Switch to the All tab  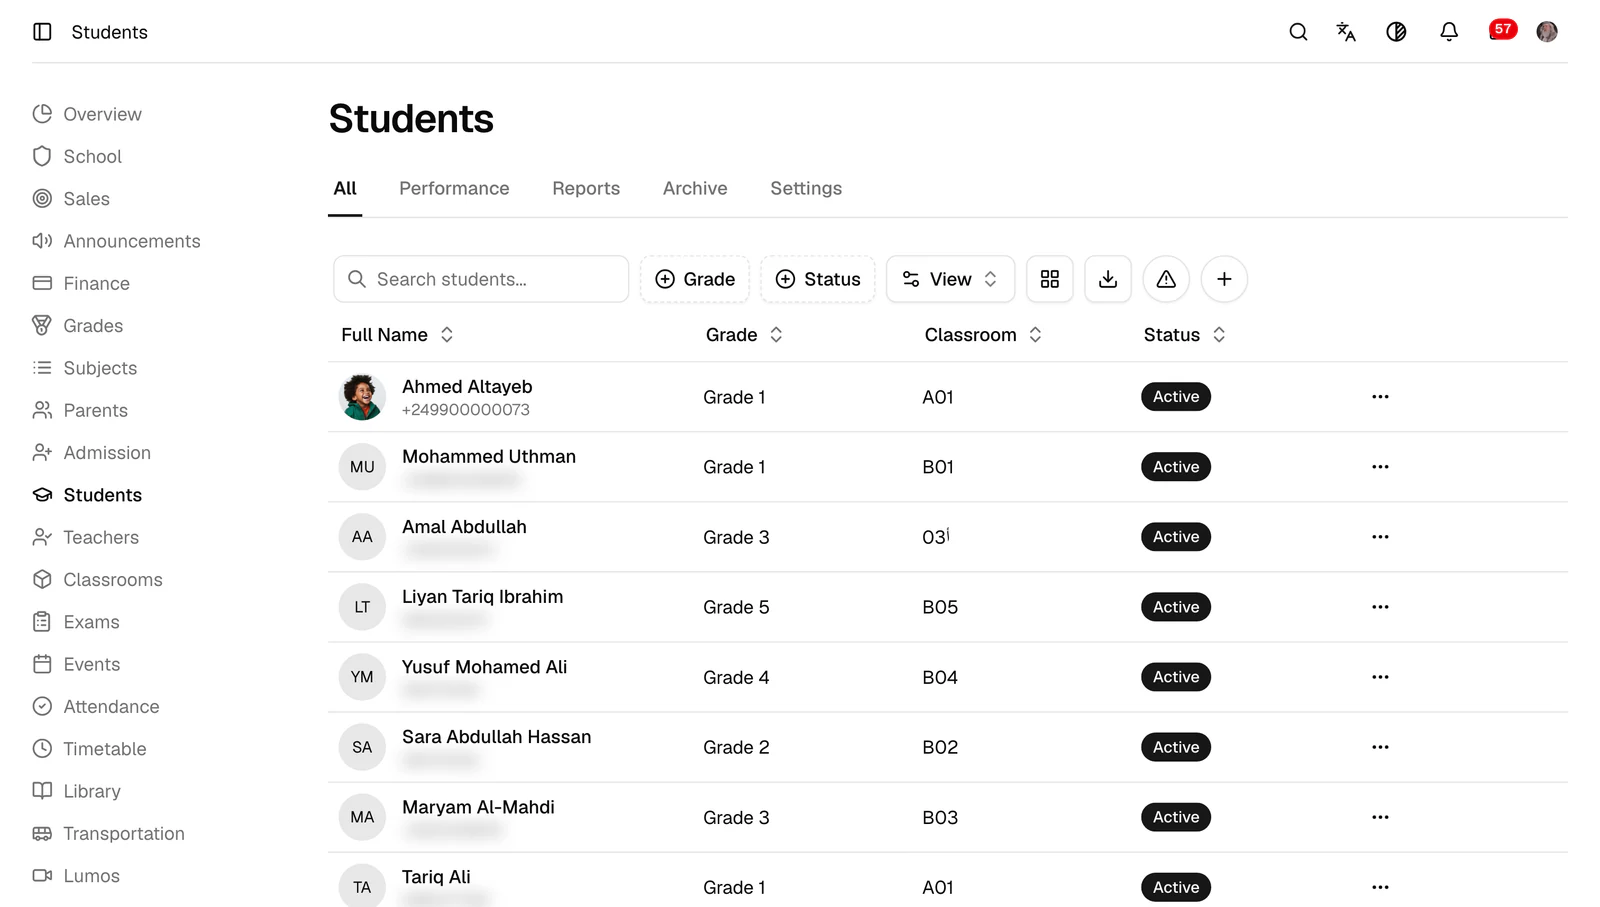(x=345, y=188)
